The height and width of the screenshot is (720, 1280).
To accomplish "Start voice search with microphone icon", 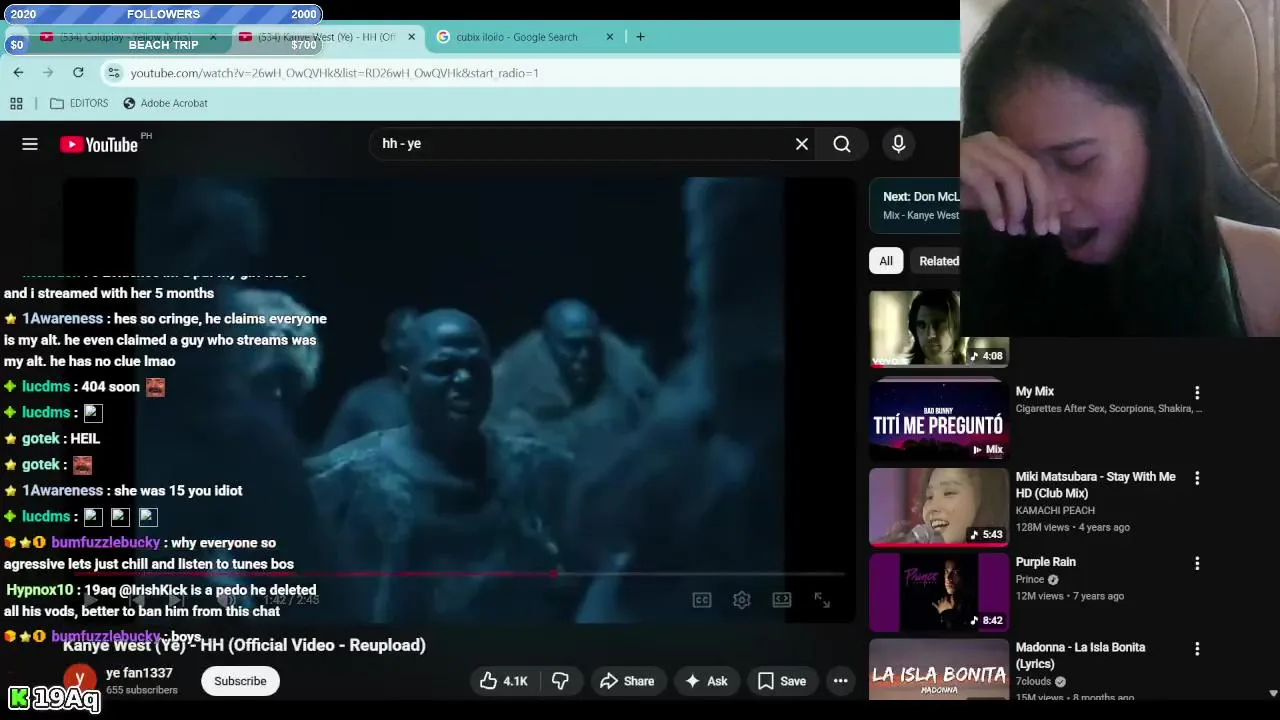I will pyautogui.click(x=898, y=144).
